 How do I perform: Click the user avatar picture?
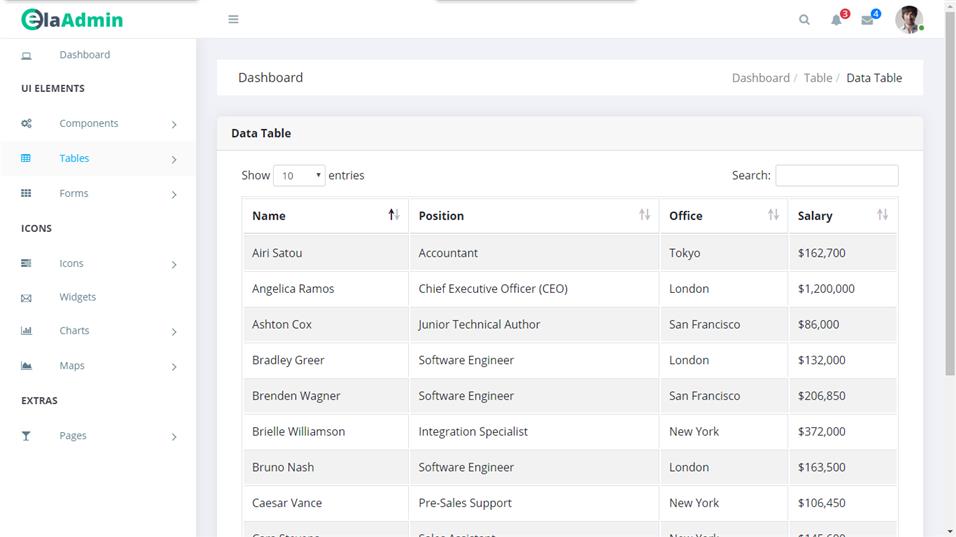tap(908, 20)
